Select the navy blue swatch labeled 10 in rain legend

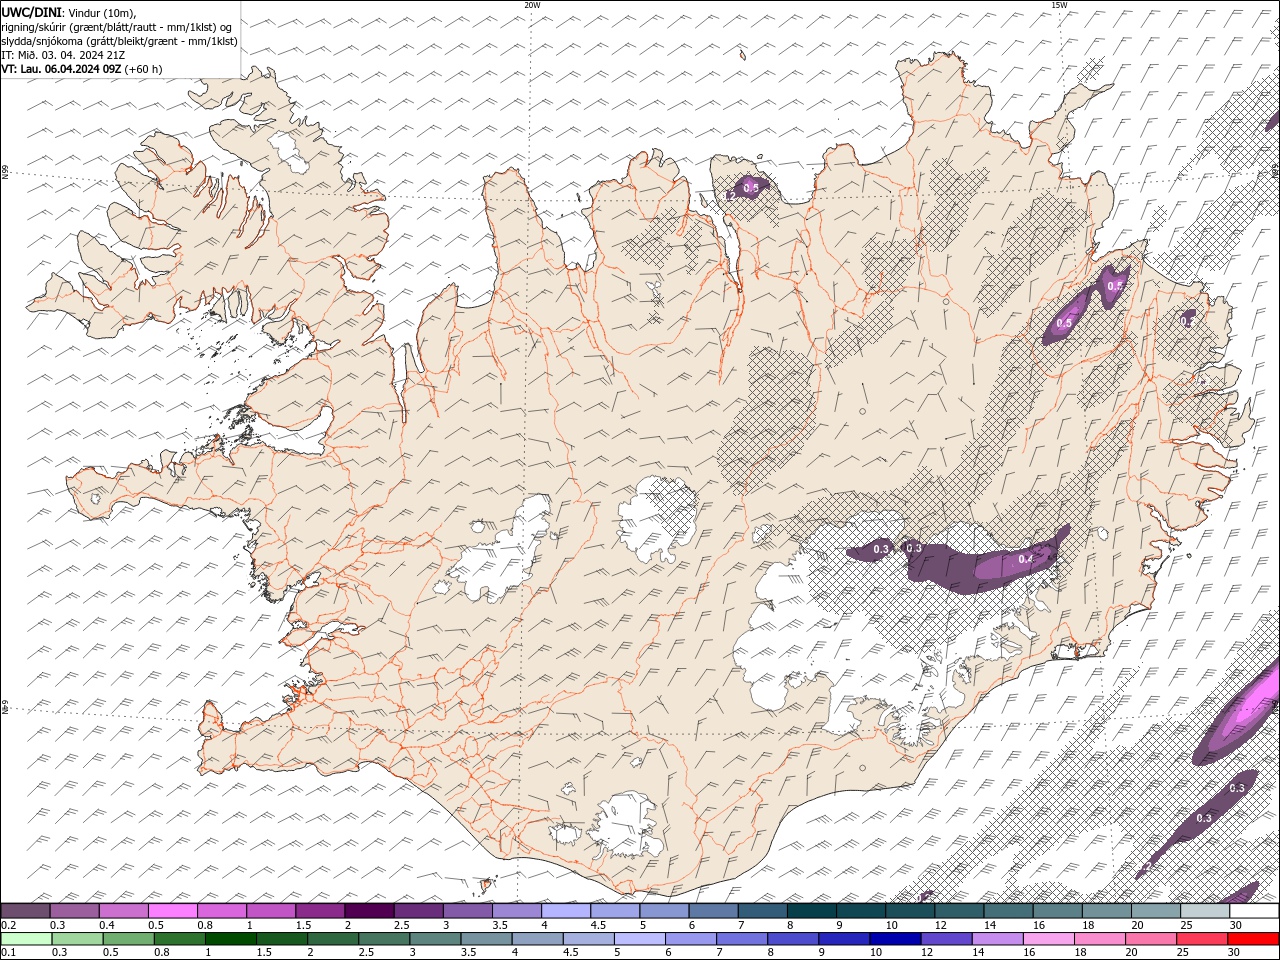[894, 939]
